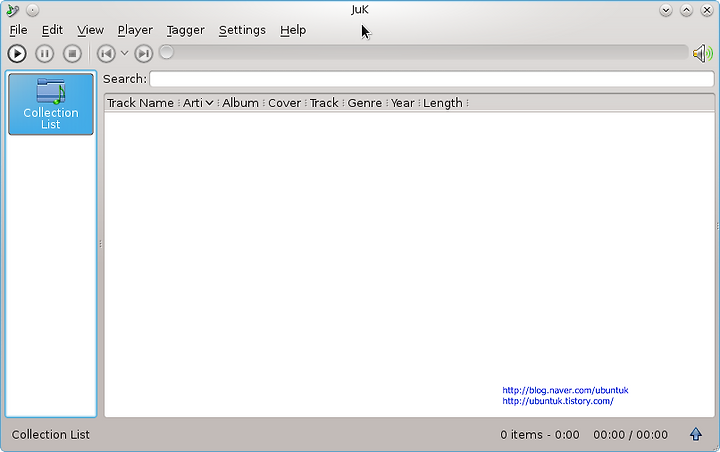This screenshot has width=720, height=452.
Task: Open the Help menu
Action: click(x=293, y=30)
